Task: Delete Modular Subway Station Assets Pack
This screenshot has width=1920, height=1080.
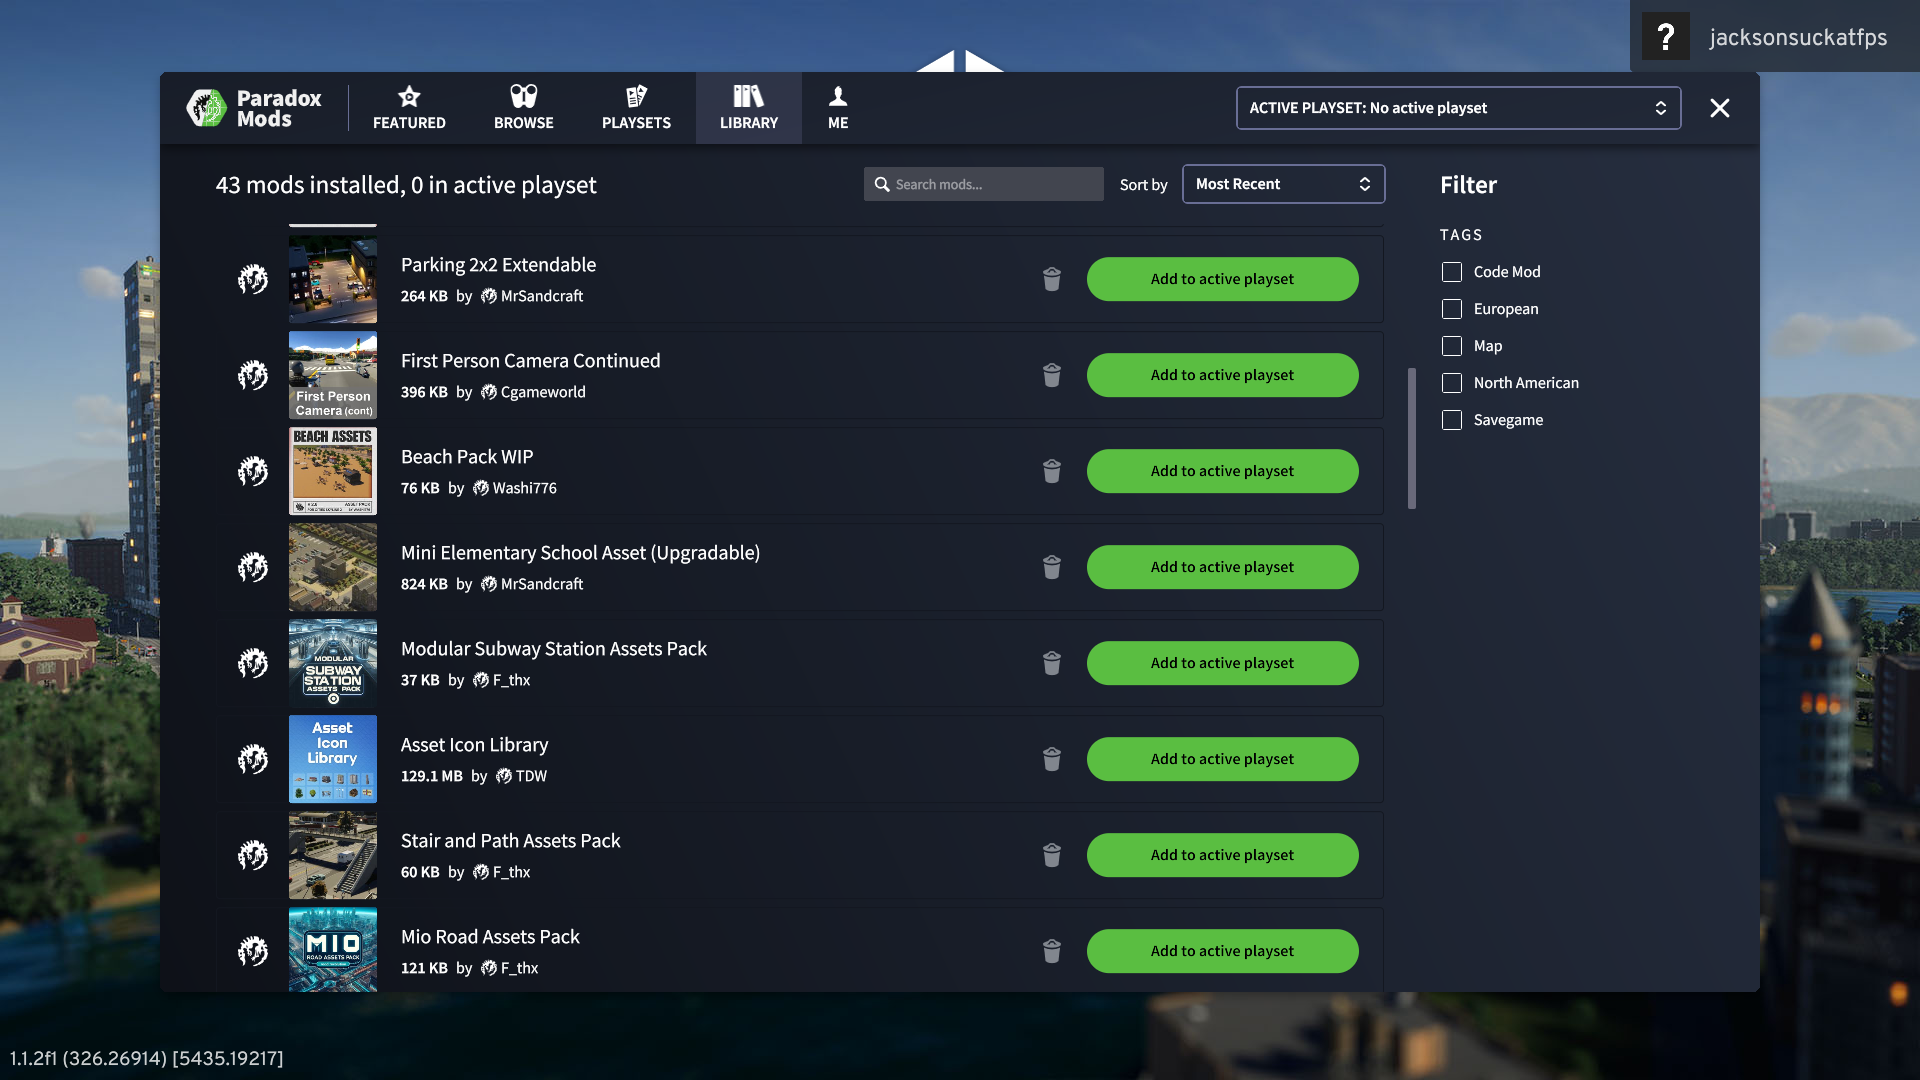Action: (x=1051, y=663)
